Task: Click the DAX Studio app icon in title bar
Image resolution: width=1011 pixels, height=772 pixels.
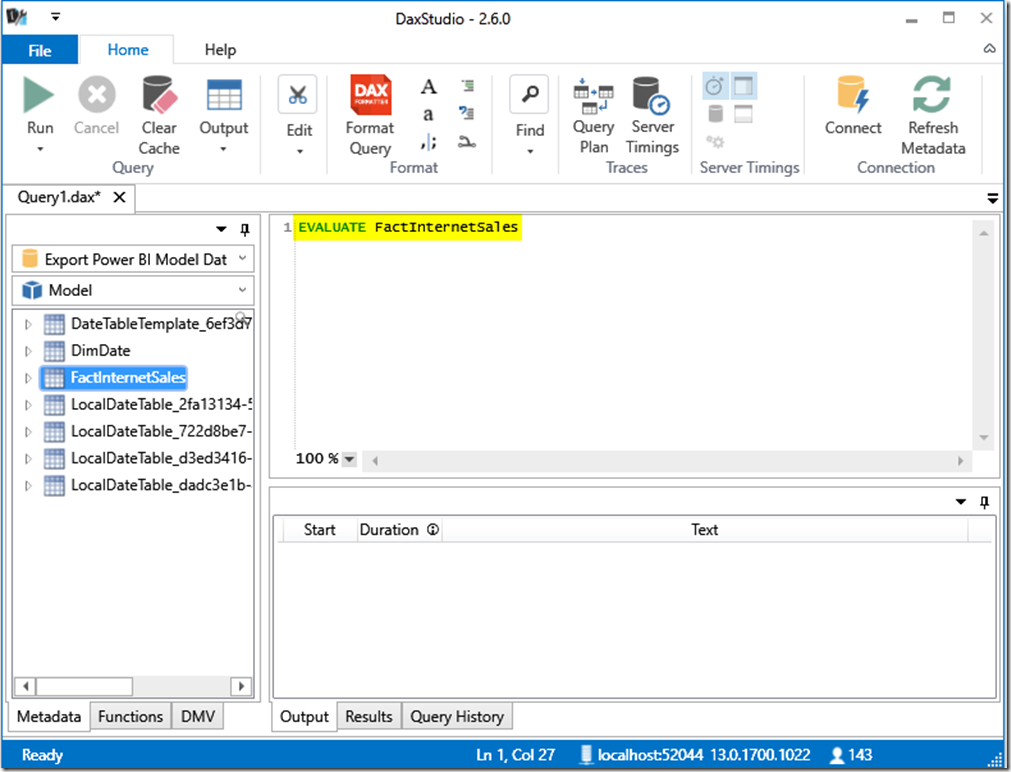Action: [x=16, y=17]
